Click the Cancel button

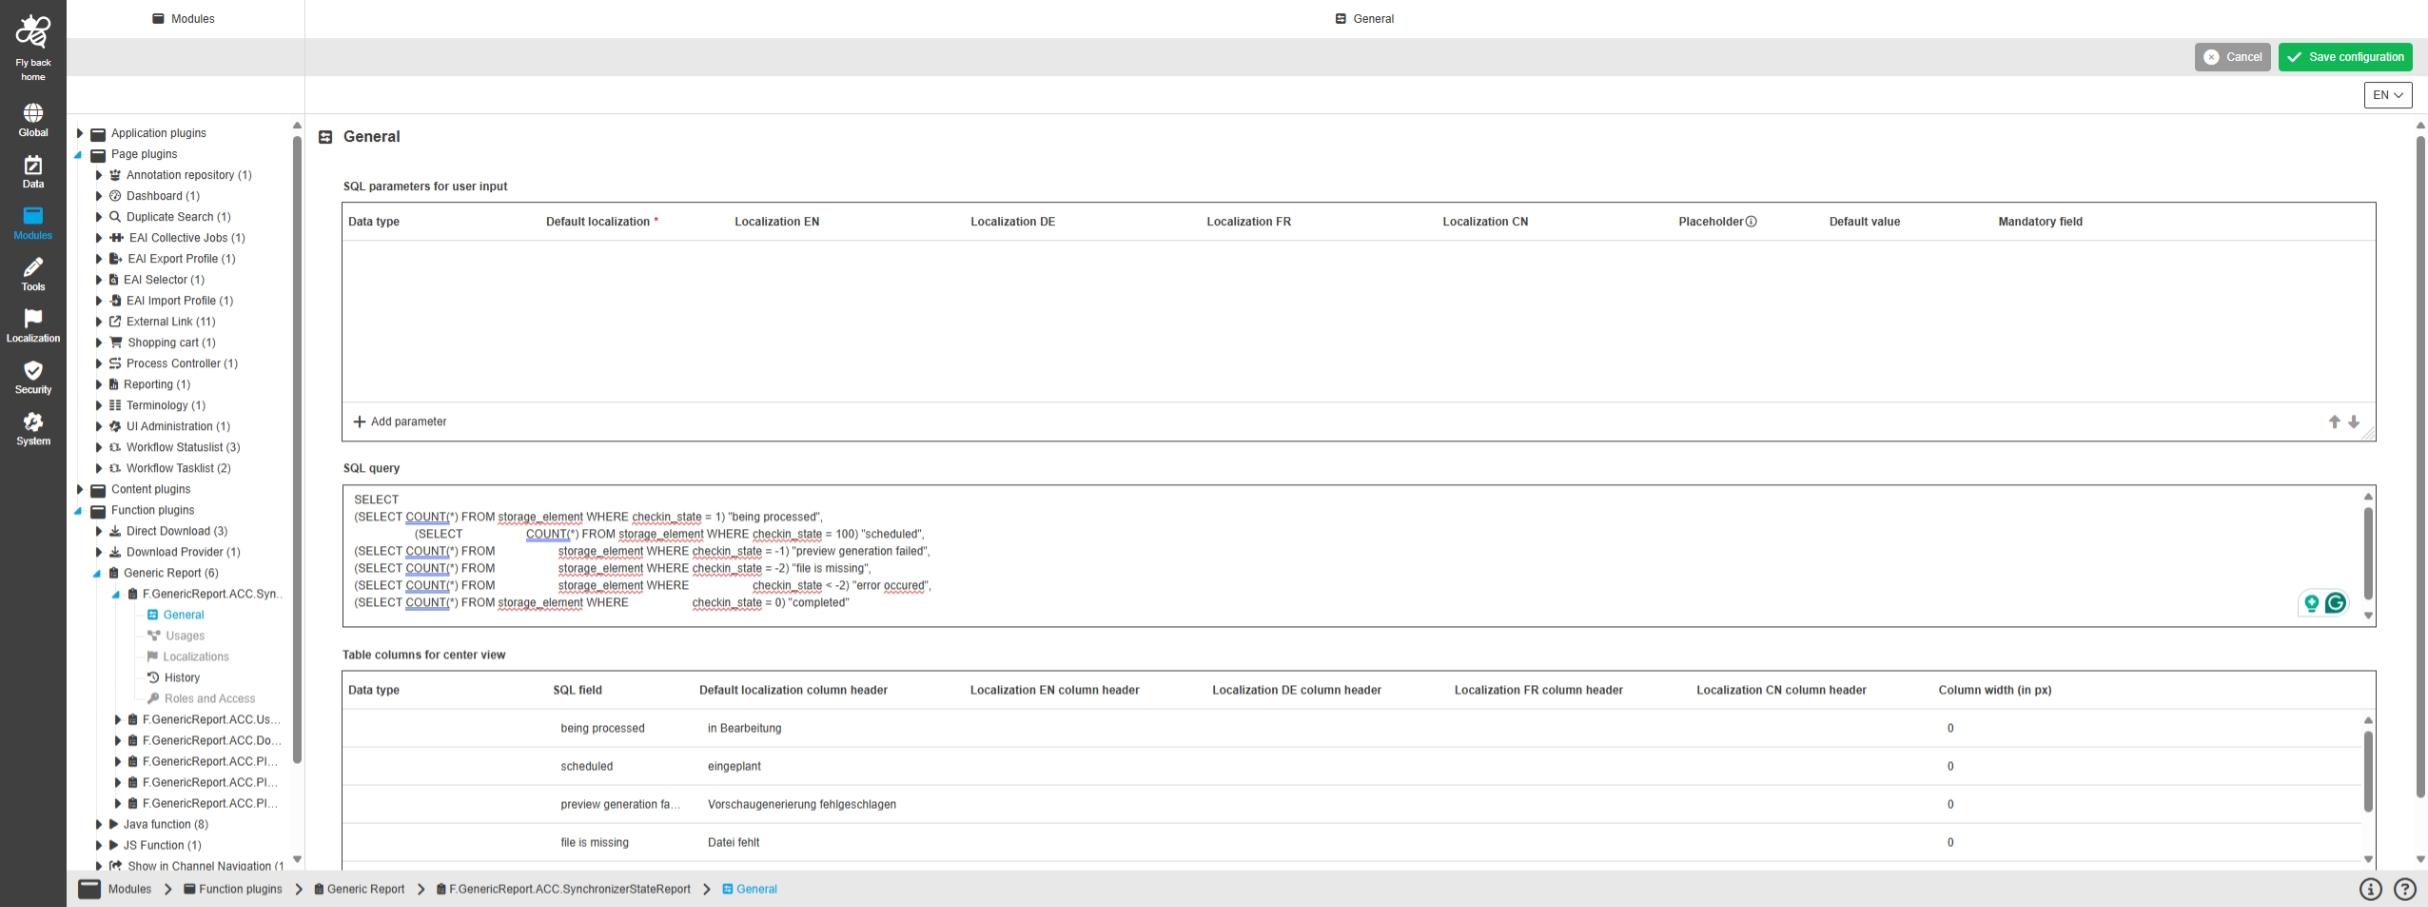[x=2232, y=57]
